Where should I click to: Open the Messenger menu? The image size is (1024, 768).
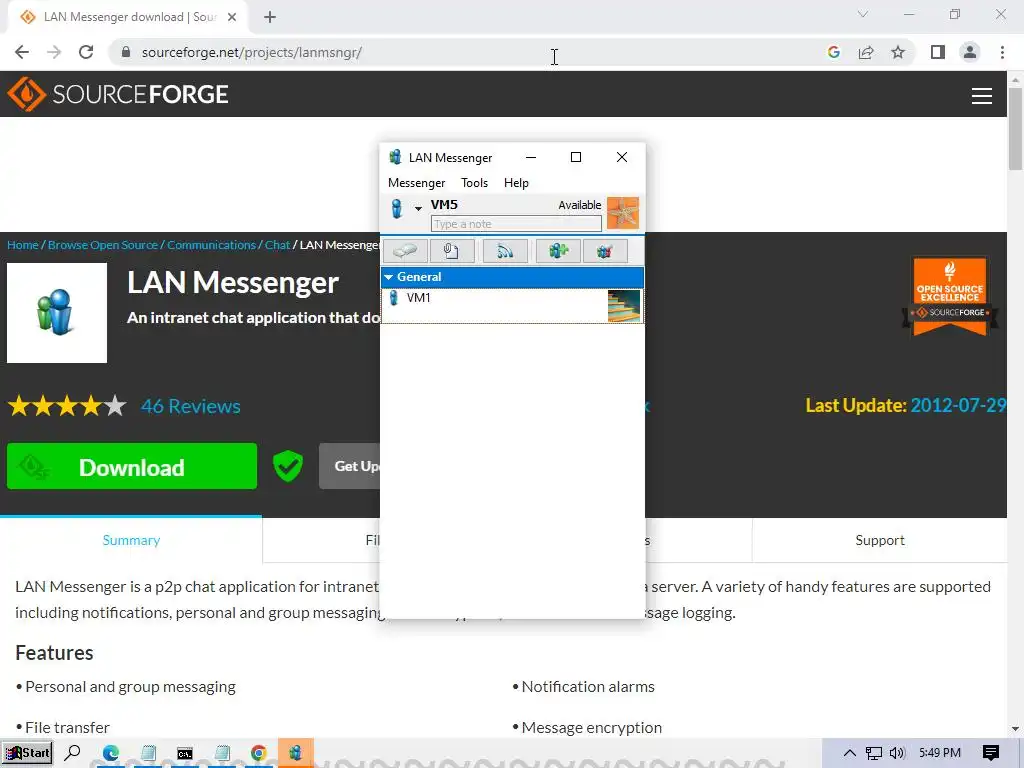click(x=417, y=183)
